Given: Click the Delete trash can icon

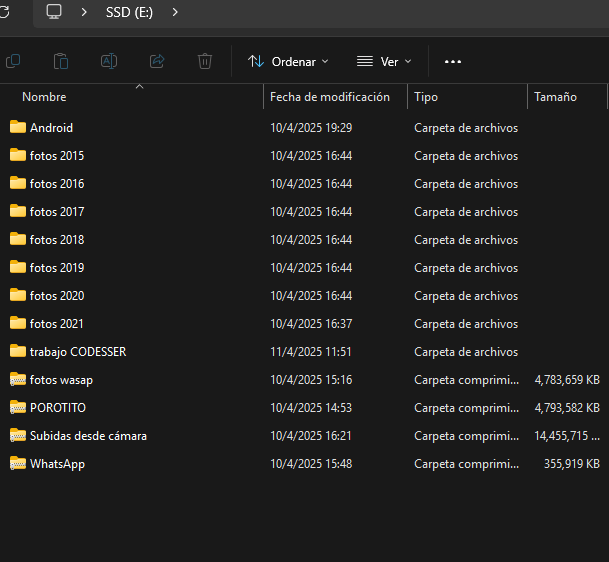Looking at the screenshot, I should (x=205, y=62).
